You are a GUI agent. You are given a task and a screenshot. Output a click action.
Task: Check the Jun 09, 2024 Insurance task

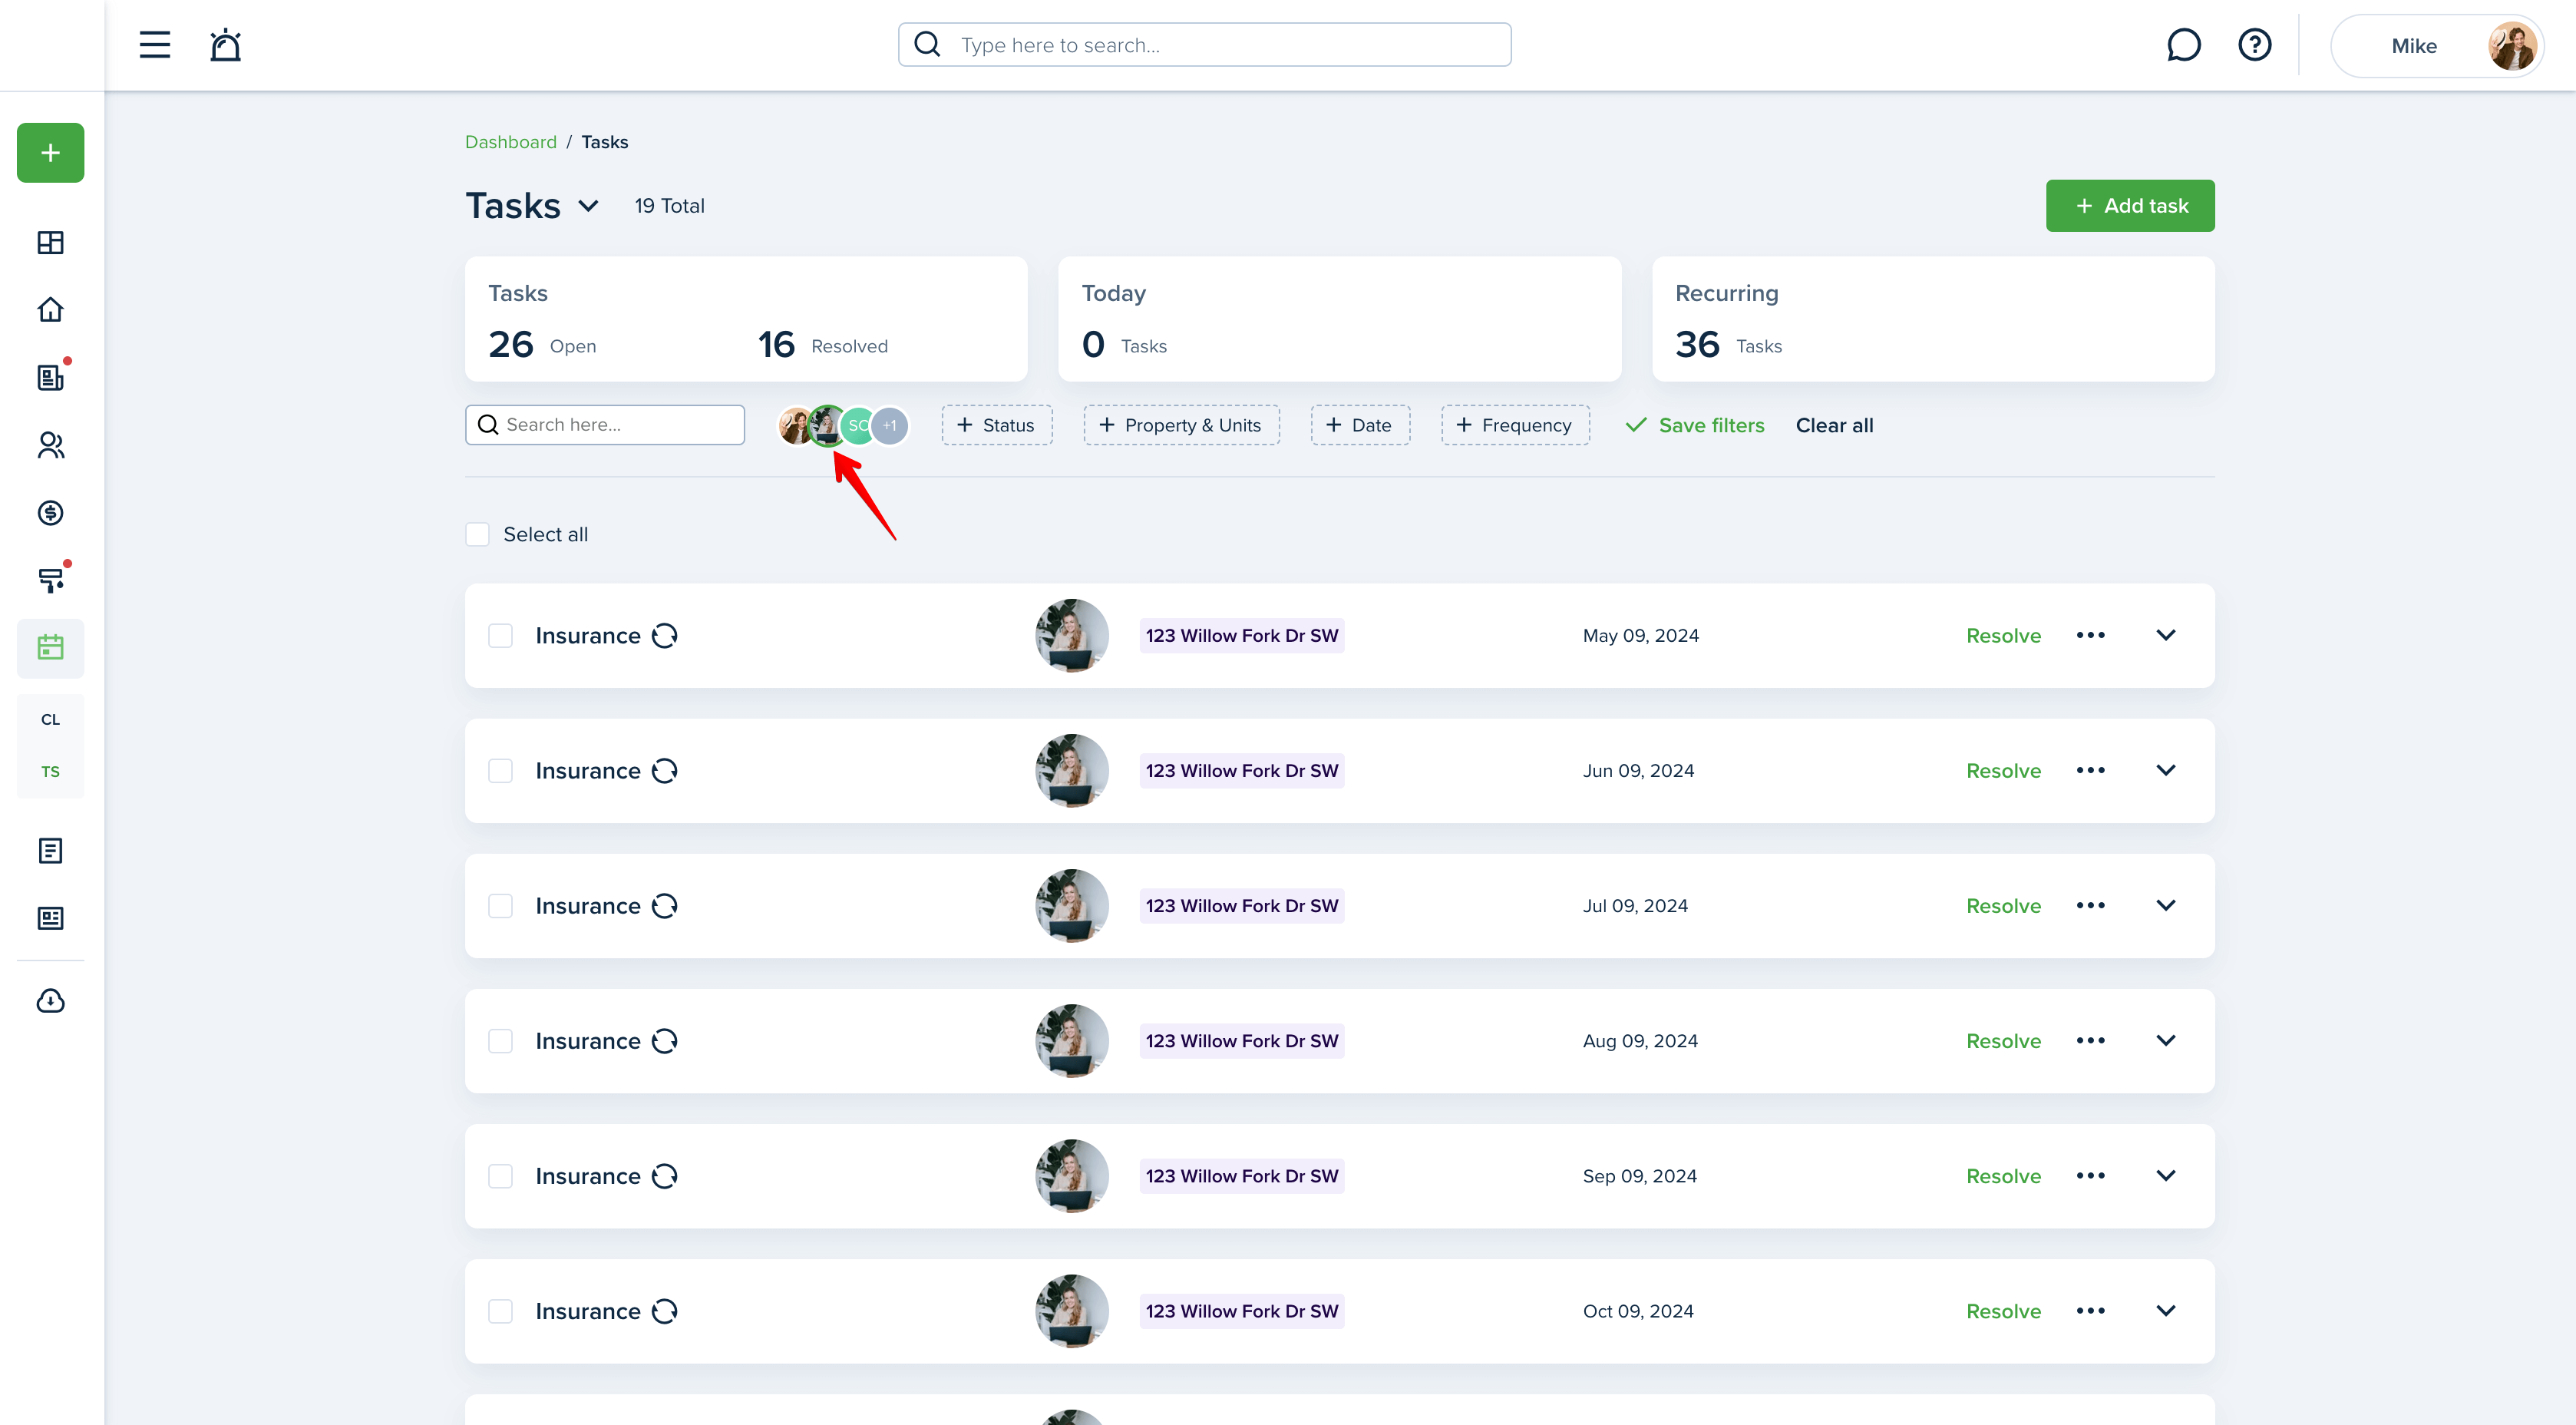(x=501, y=771)
